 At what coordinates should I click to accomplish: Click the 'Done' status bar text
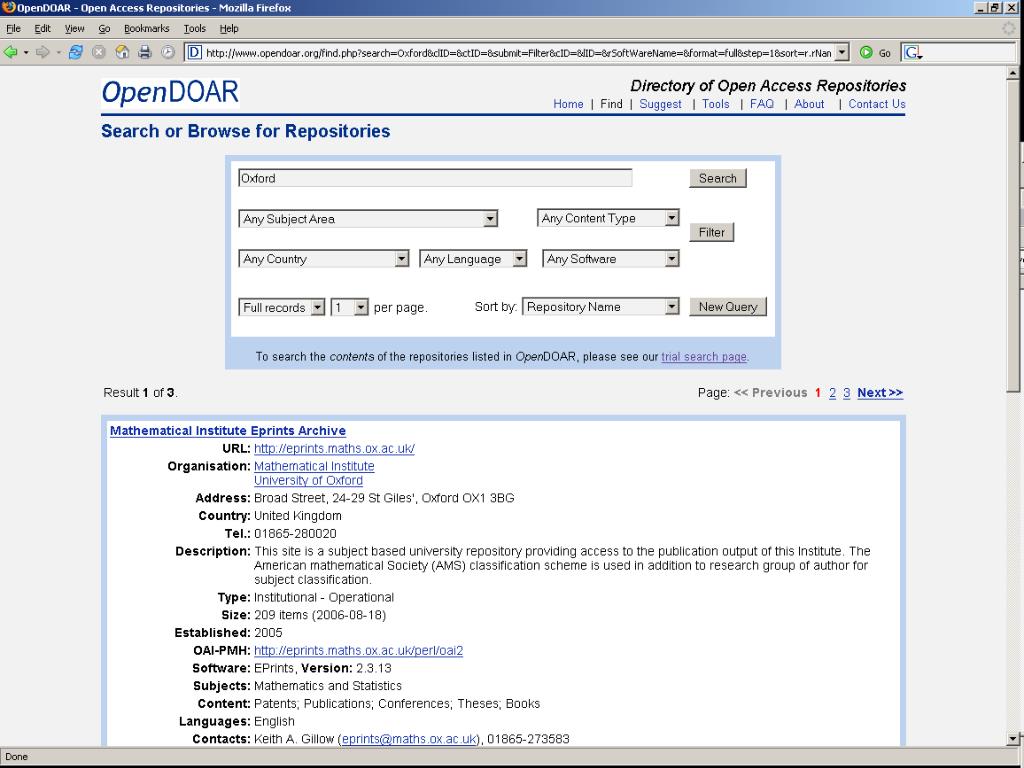tap(16, 757)
